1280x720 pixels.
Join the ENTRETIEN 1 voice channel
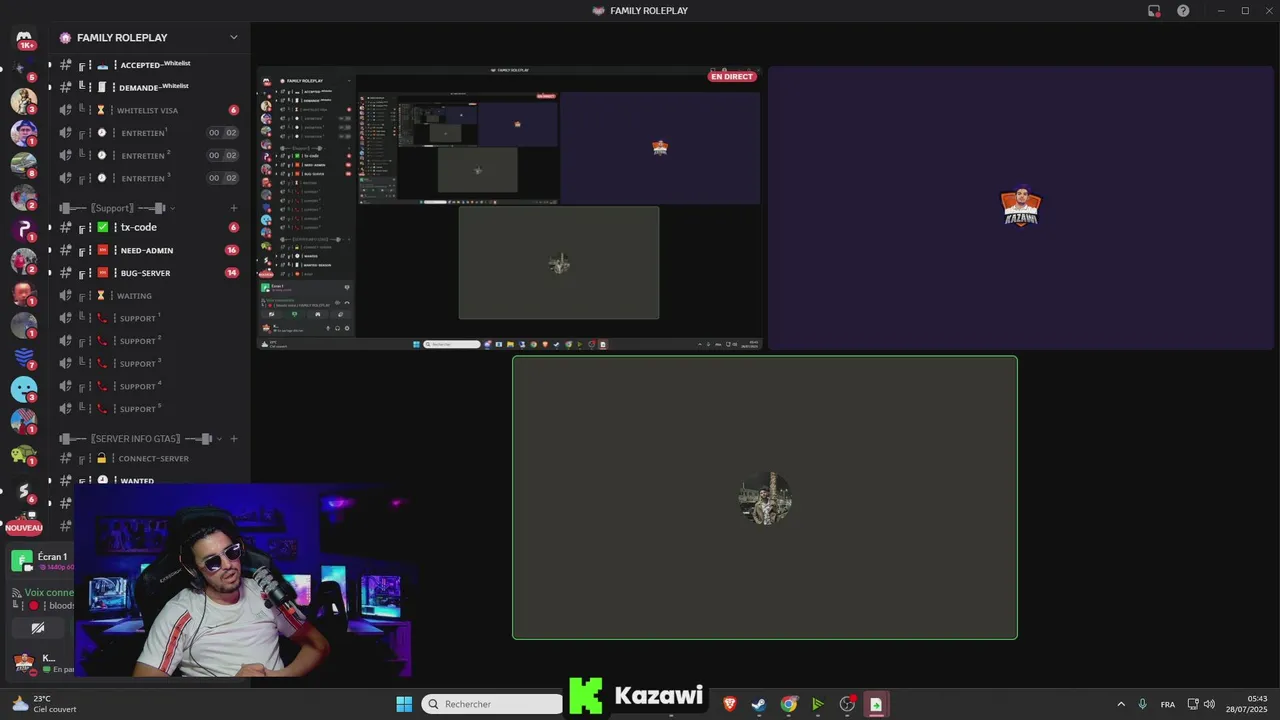click(148, 133)
